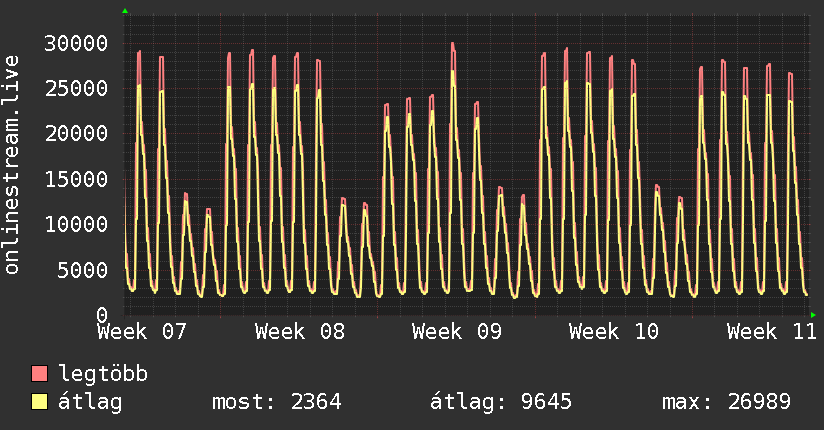The width and height of the screenshot is (824, 430).
Task: Click the most: 2364 statistic
Action: [x=277, y=402]
